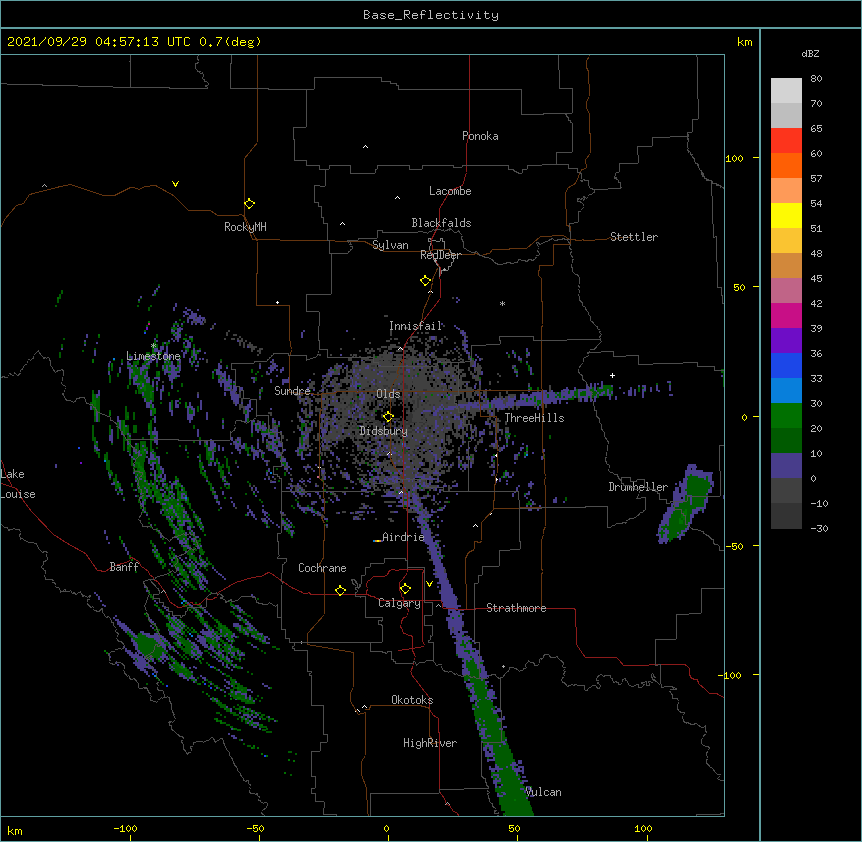Click the yellow diamond marker south of RedDeer
Image resolution: width=862 pixels, height=842 pixels.
point(426,281)
